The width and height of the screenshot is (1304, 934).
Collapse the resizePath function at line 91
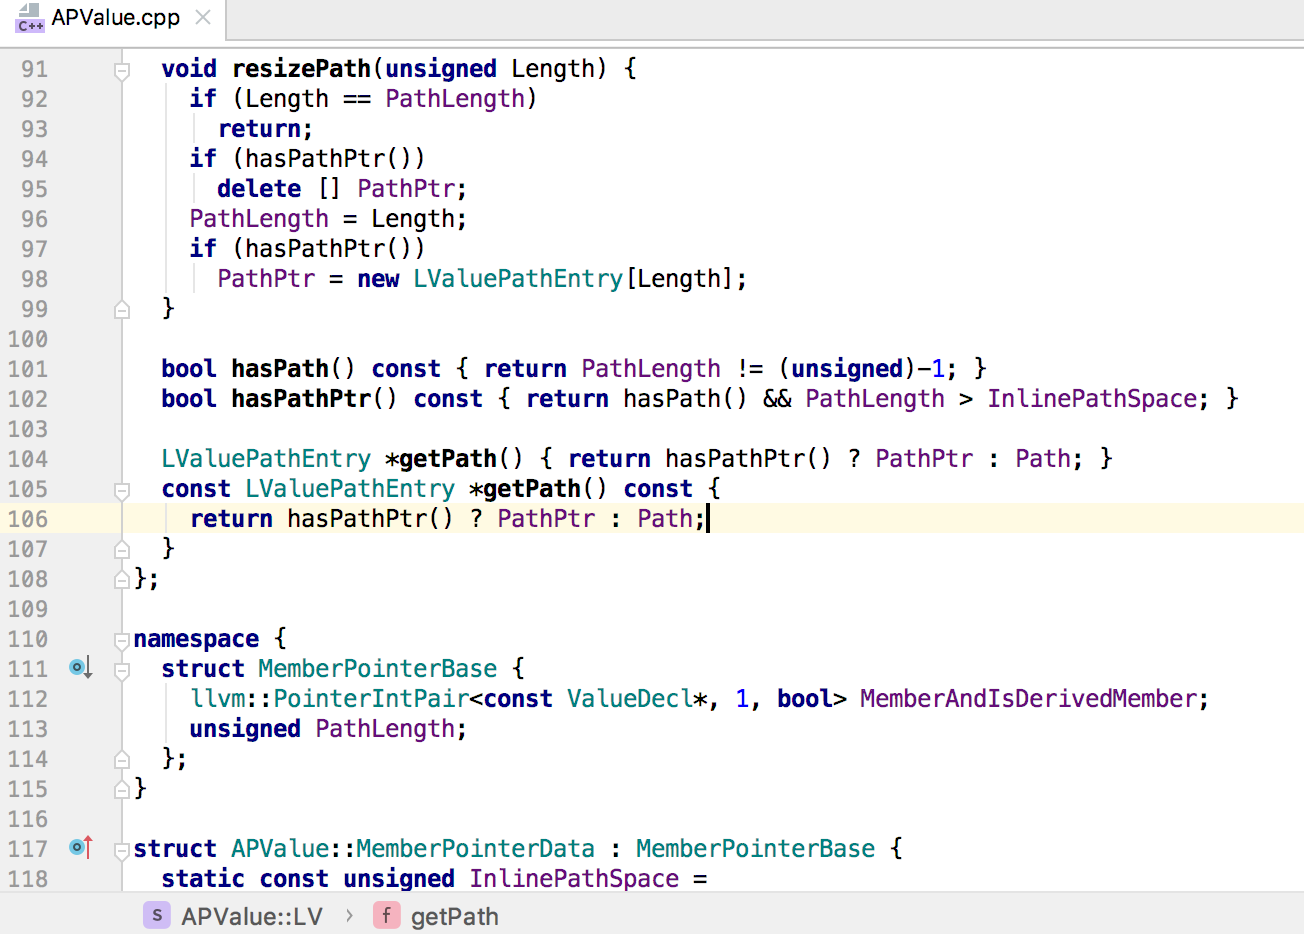pyautogui.click(x=122, y=70)
